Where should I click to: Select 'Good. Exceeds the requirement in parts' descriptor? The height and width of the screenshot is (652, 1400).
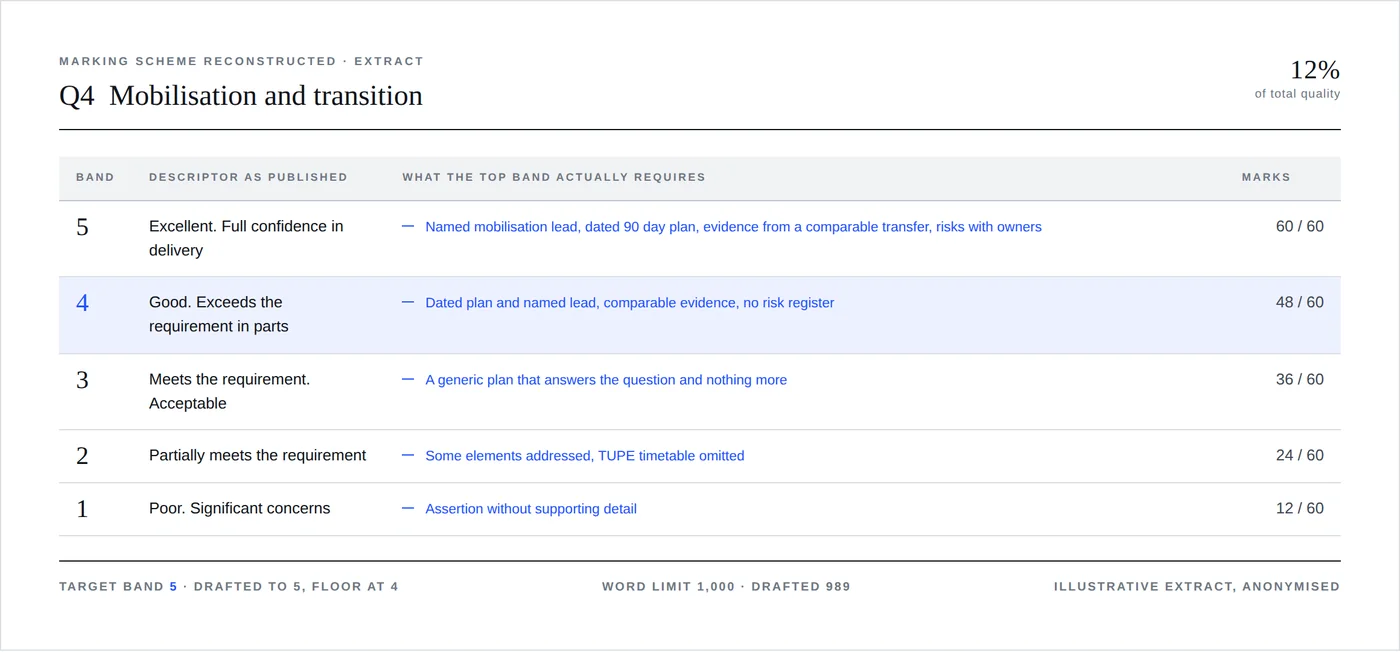[219, 314]
